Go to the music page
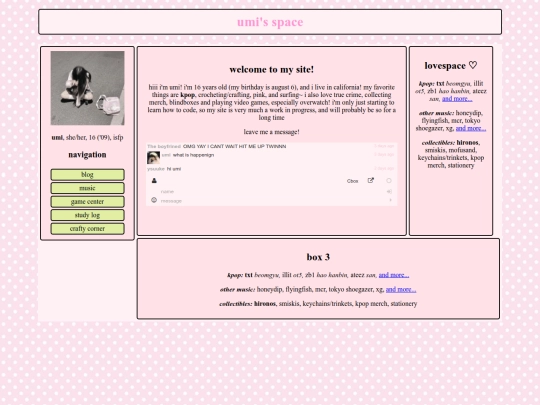Screen dimensions: 540x405 (x=87, y=188)
